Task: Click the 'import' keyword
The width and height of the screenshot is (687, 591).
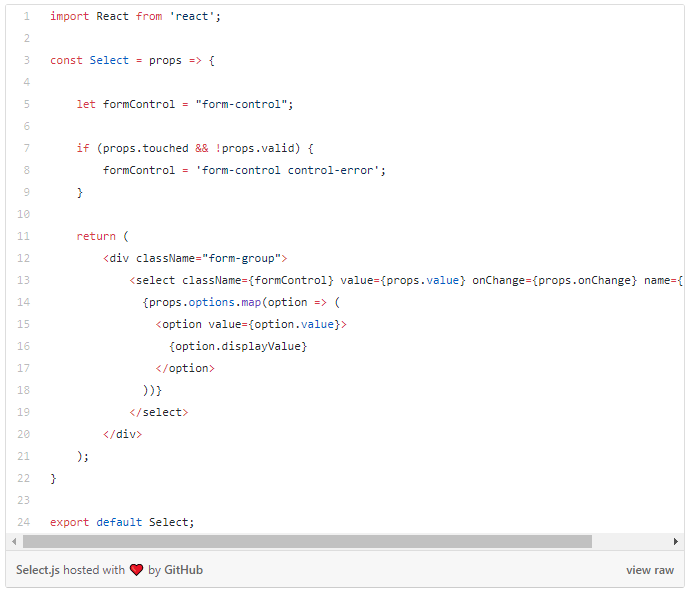Action: (70, 17)
